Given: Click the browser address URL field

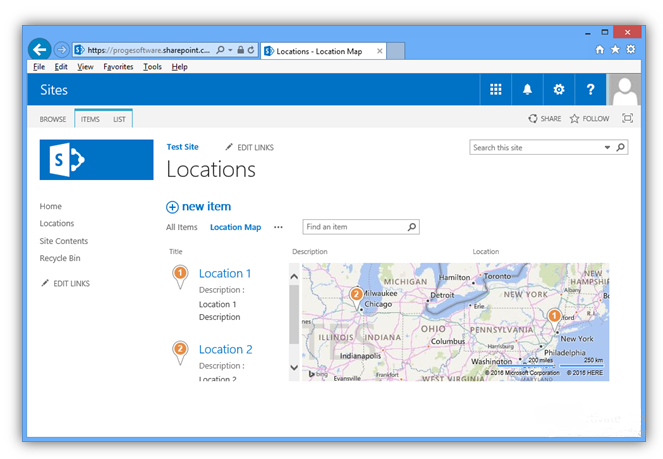Looking at the screenshot, I should coord(148,50).
